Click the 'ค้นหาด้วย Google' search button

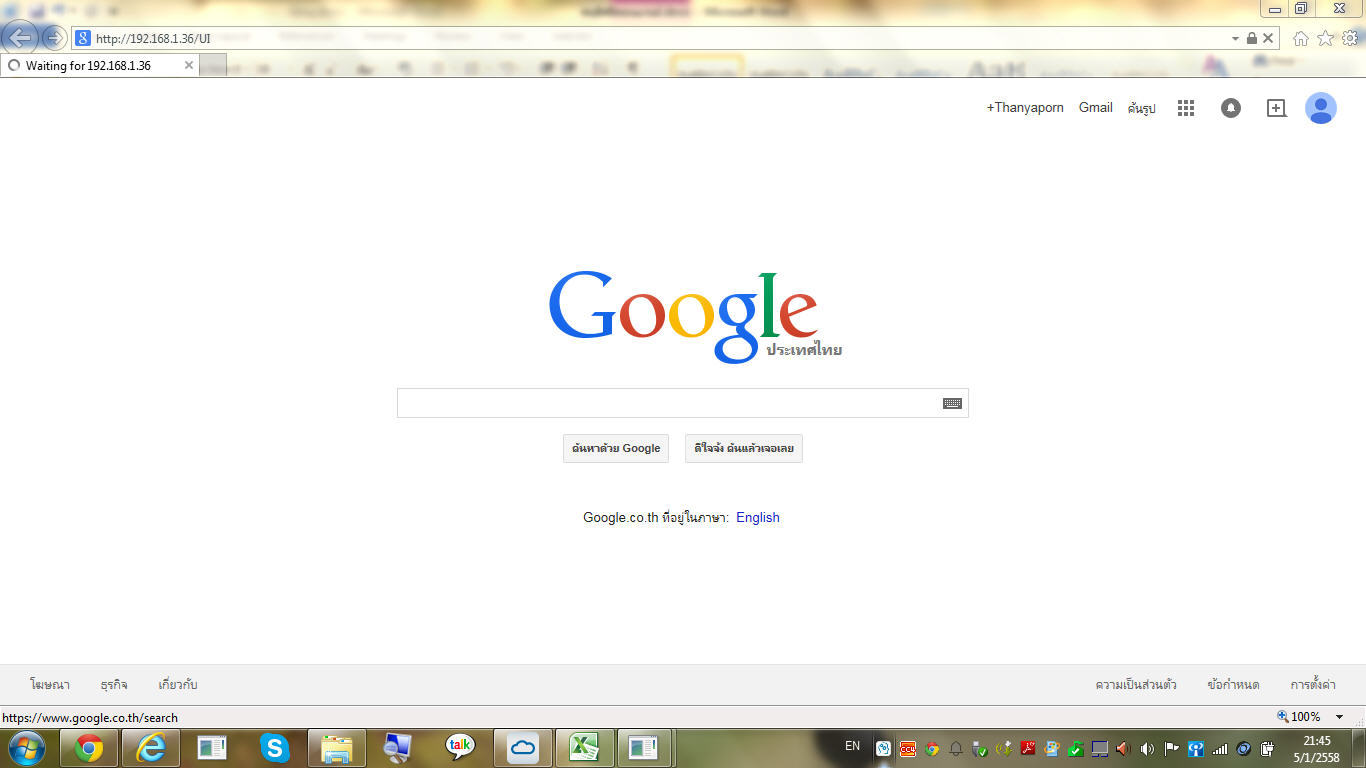pos(616,448)
